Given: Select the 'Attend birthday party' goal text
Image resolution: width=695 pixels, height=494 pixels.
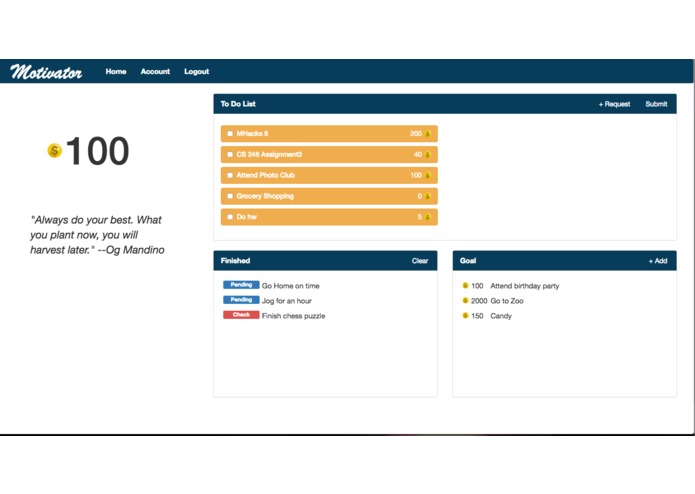Looking at the screenshot, I should tap(524, 286).
